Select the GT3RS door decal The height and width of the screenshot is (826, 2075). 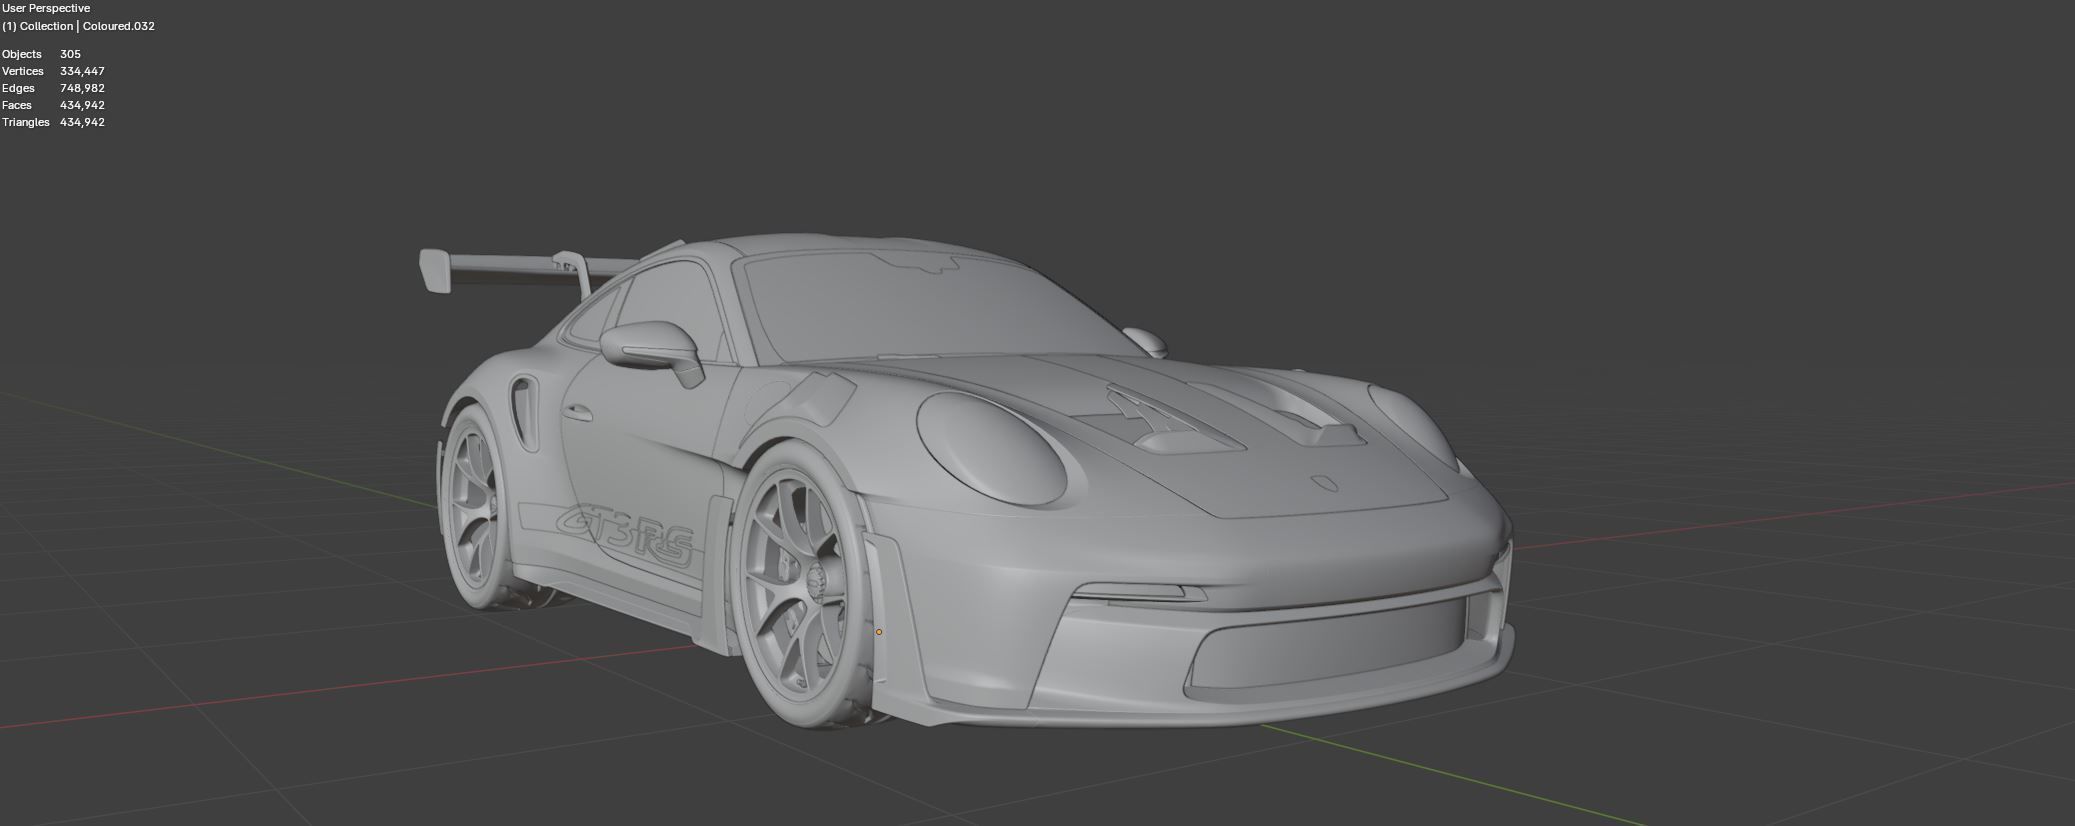tap(625, 537)
